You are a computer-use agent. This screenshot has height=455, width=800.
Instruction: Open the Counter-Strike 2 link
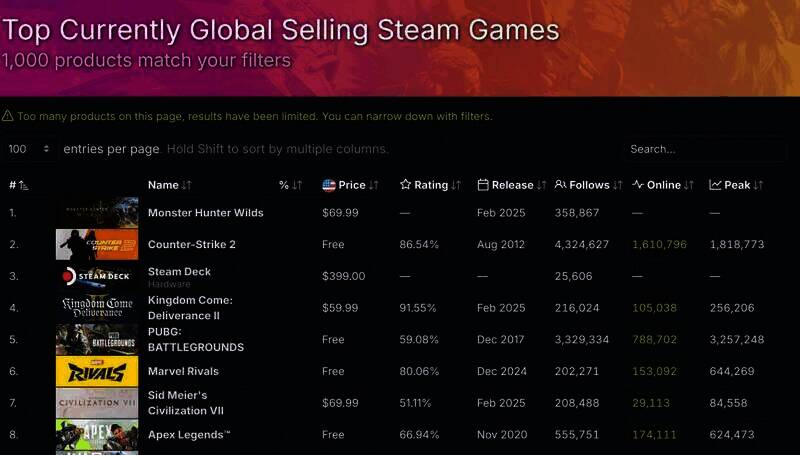coord(191,244)
